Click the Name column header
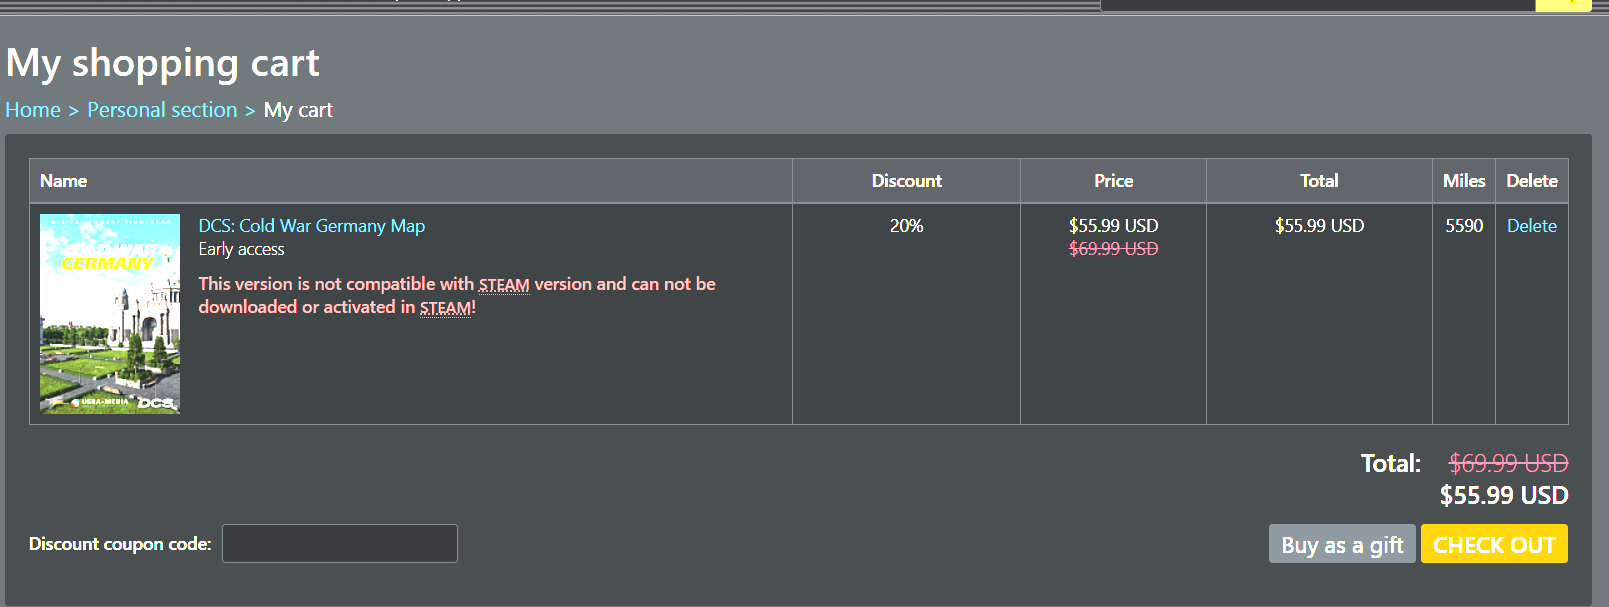This screenshot has width=1609, height=607. [x=63, y=181]
